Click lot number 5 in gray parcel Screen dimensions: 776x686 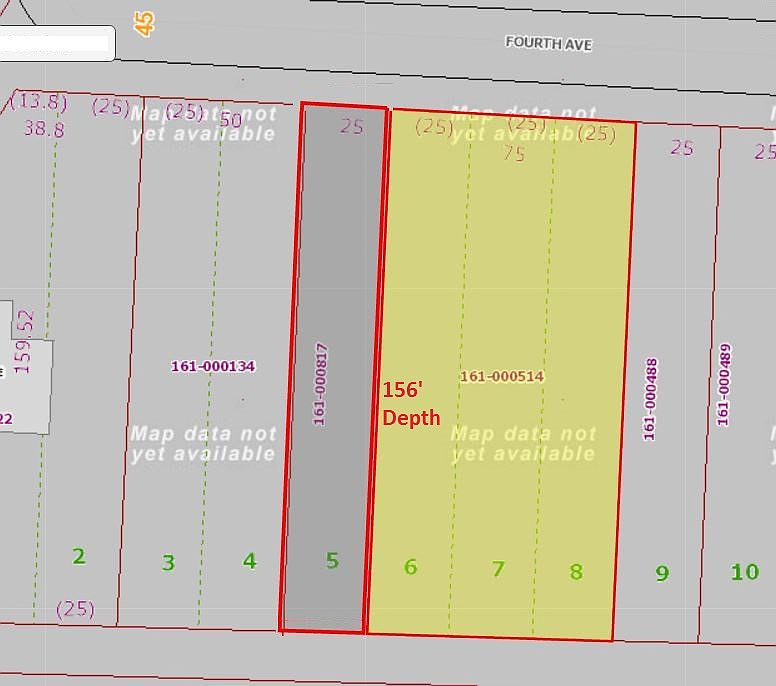coord(332,560)
